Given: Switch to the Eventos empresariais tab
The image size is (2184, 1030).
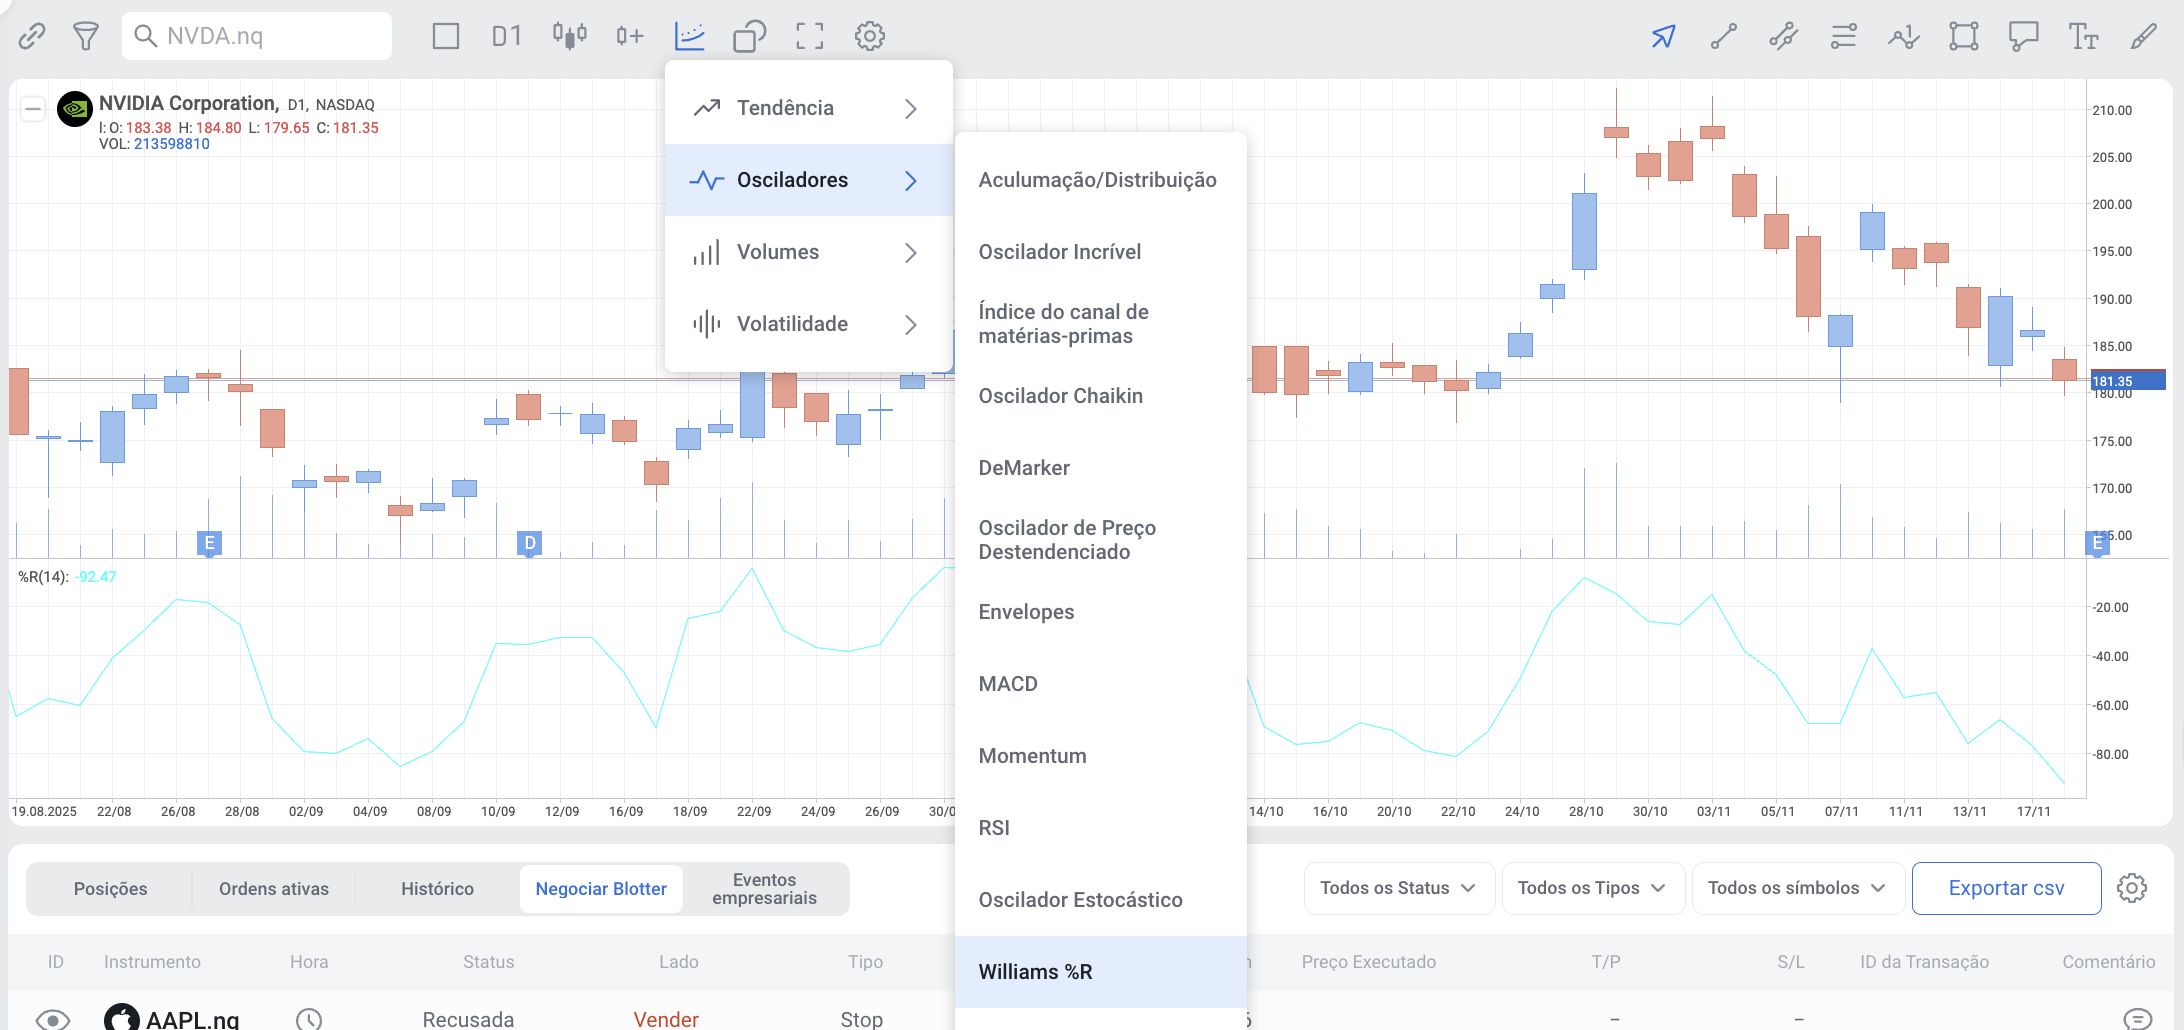Looking at the screenshot, I should coord(765,889).
